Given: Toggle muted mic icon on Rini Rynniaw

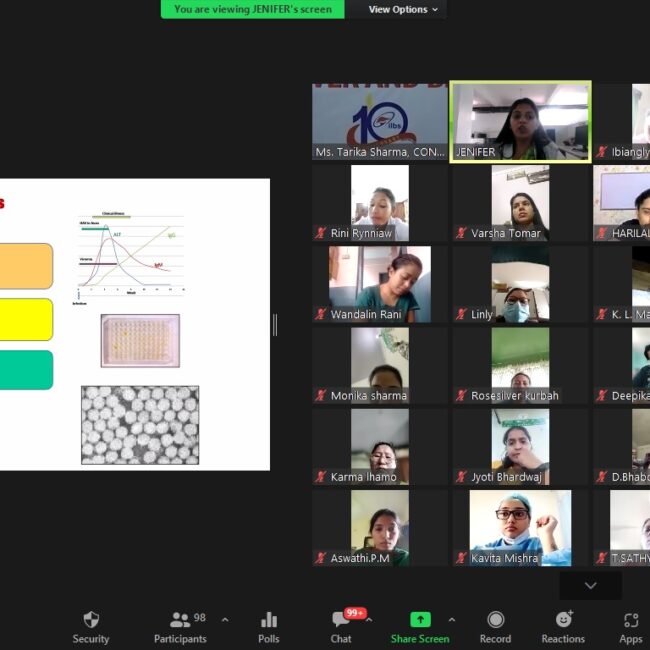Looking at the screenshot, I should click(321, 234).
